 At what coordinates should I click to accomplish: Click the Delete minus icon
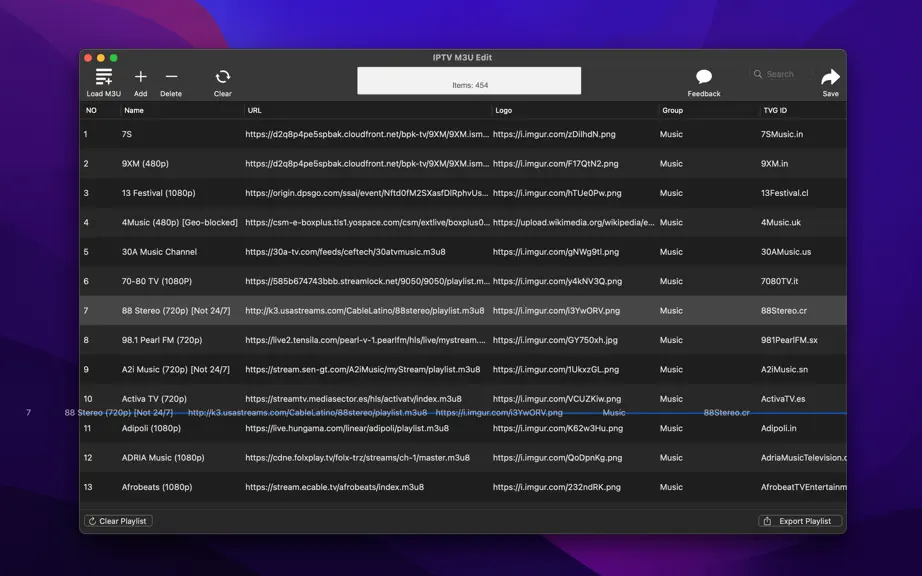pyautogui.click(x=171, y=76)
